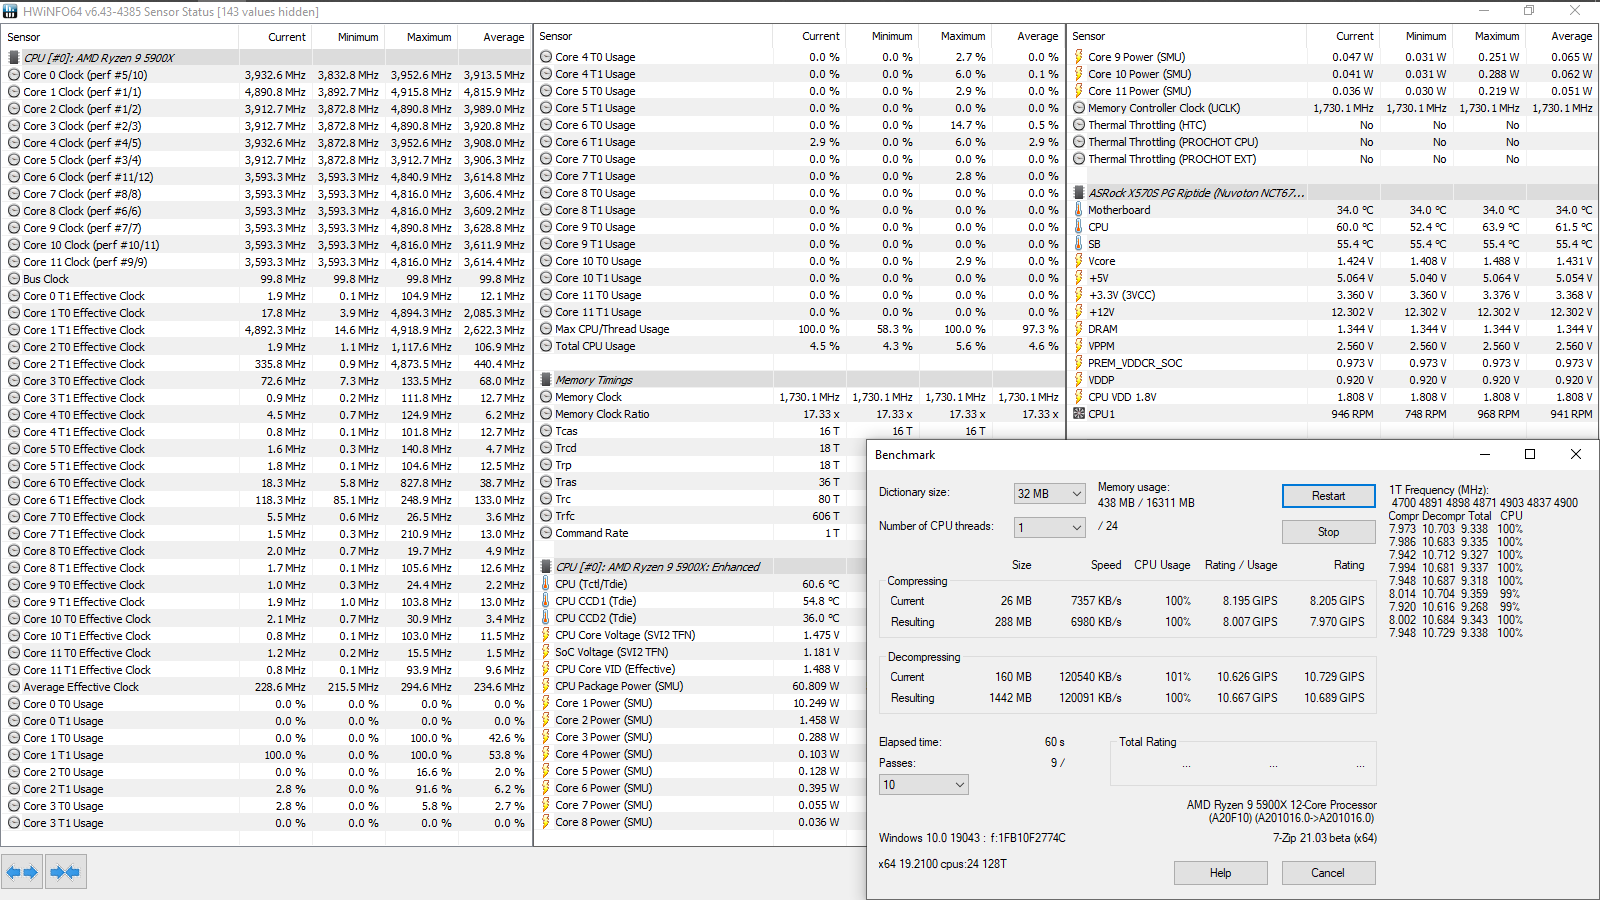The image size is (1600, 900).
Task: Select the PREM_VDDCR_SOC row
Action: tap(1333, 363)
